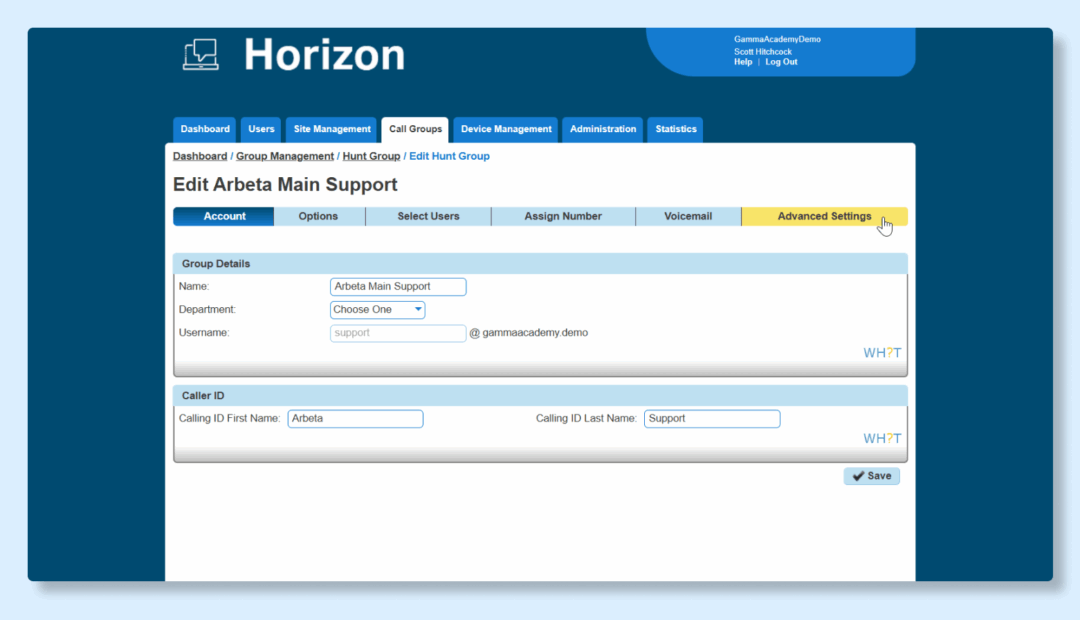Select the Call Groups tab
Viewport: 1080px width, 620px height.
(x=415, y=130)
